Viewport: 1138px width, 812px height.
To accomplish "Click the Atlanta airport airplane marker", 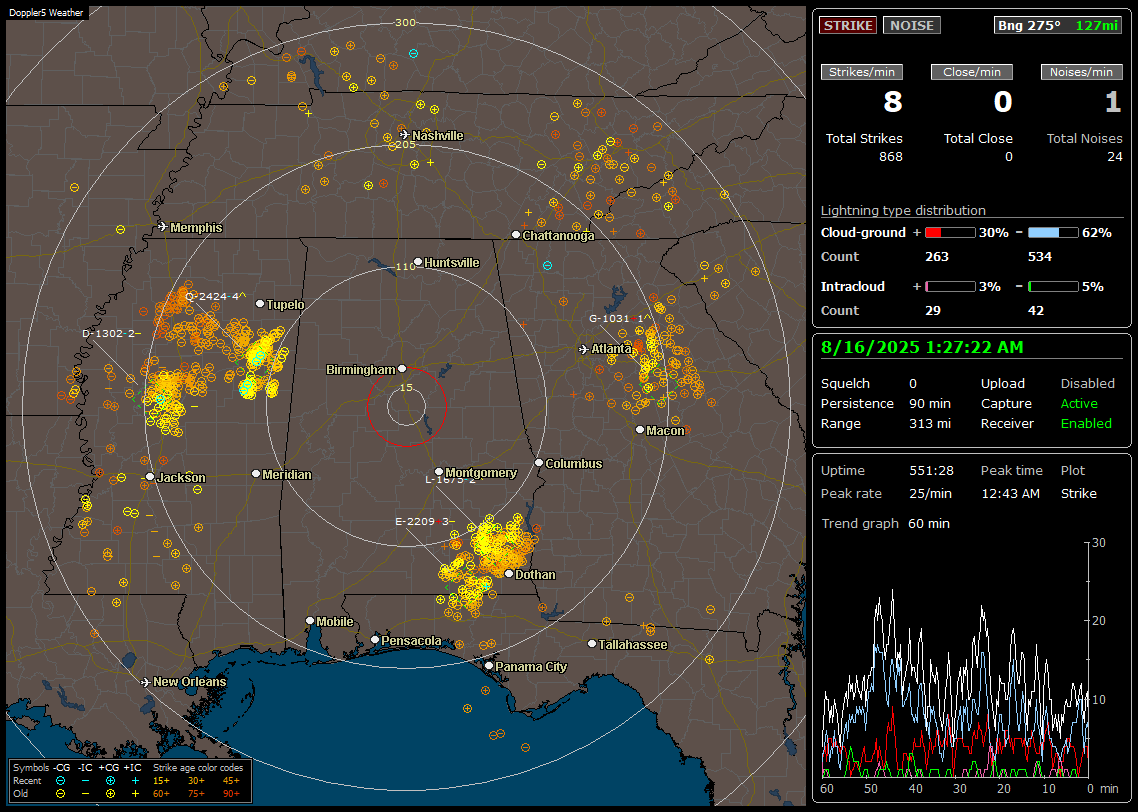I will pyautogui.click(x=584, y=349).
